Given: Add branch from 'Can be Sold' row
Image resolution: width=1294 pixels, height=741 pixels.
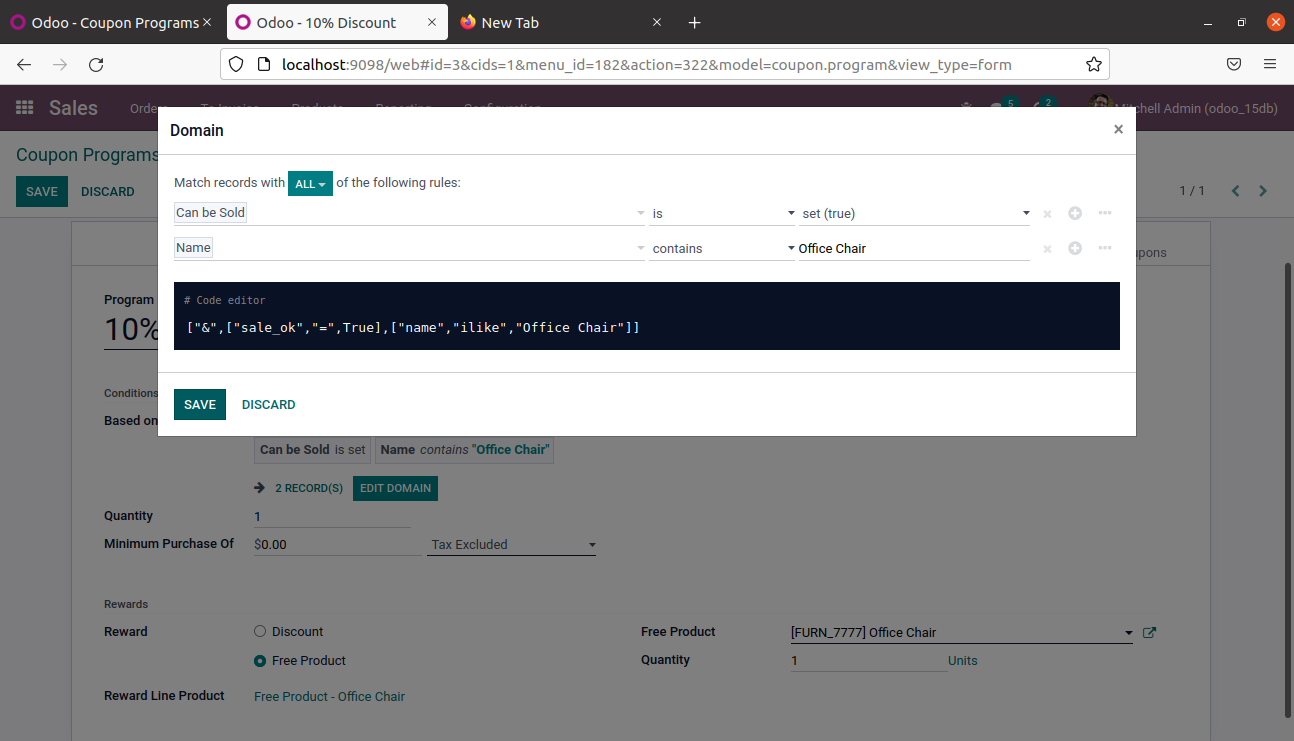Looking at the screenshot, I should click(1105, 213).
